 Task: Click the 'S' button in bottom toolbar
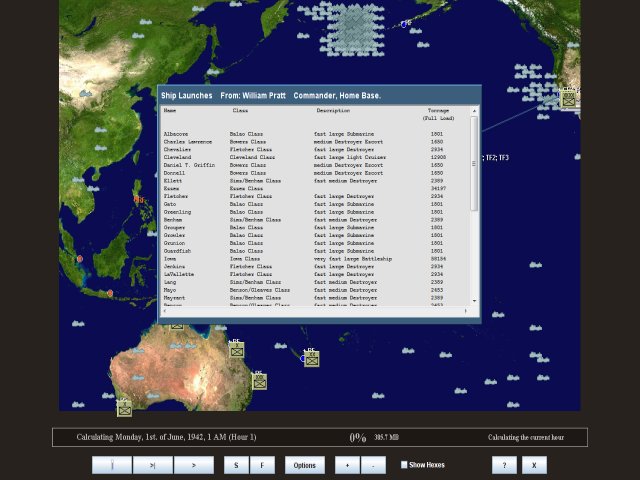pyautogui.click(x=236, y=465)
